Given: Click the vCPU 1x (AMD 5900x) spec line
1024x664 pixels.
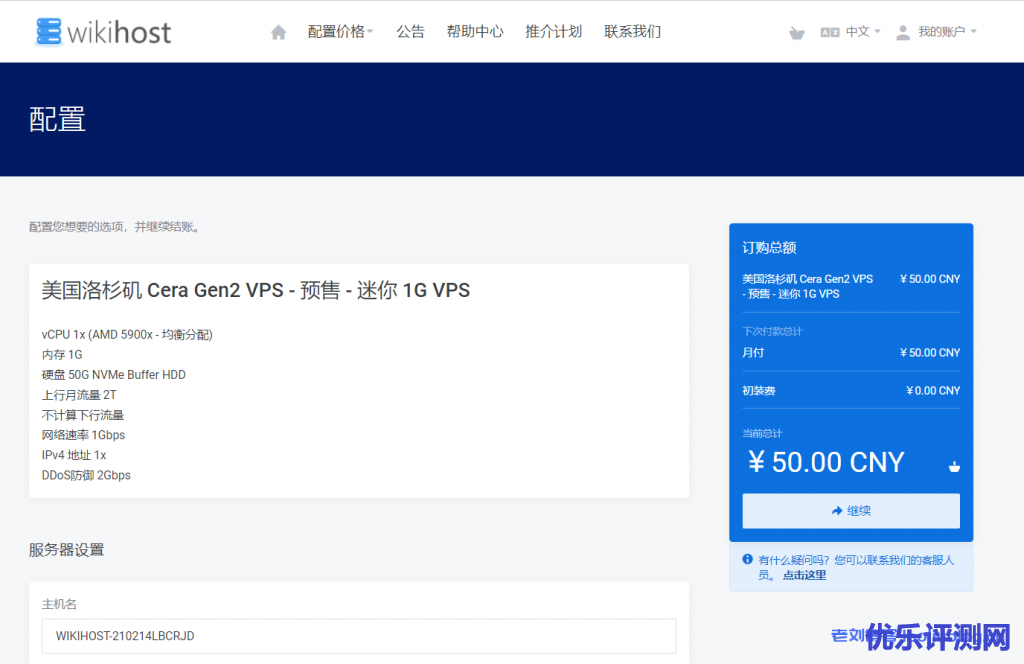Looking at the screenshot, I should pos(127,334).
